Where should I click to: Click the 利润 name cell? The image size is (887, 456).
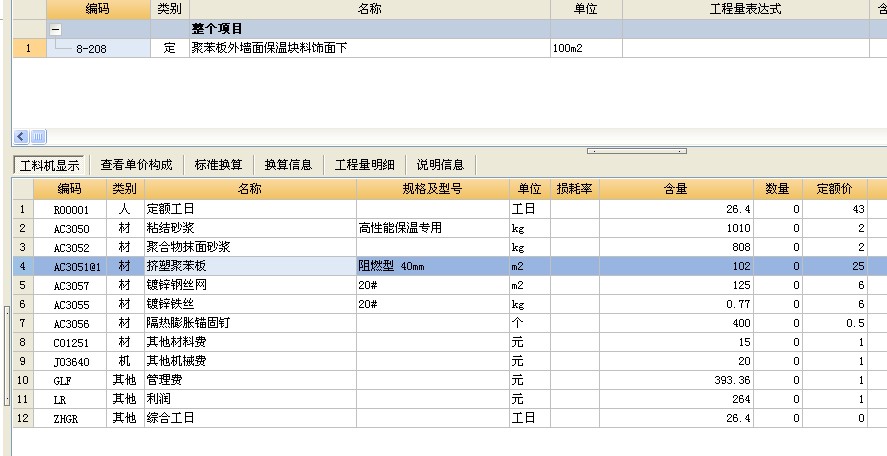coord(250,399)
